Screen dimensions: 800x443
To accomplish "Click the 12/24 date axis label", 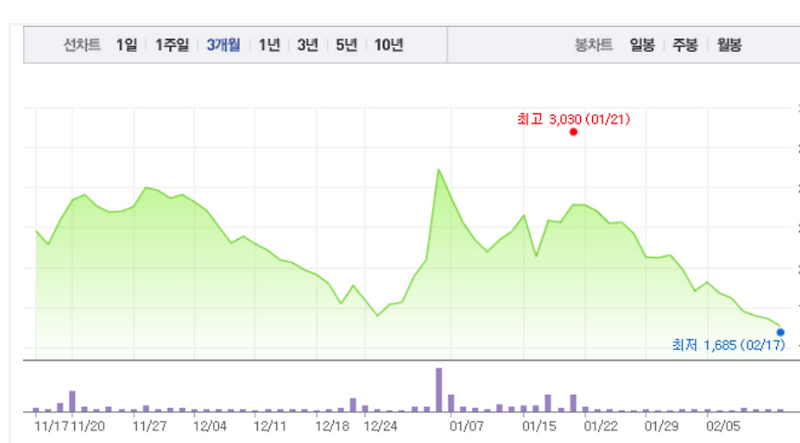I will [380, 426].
